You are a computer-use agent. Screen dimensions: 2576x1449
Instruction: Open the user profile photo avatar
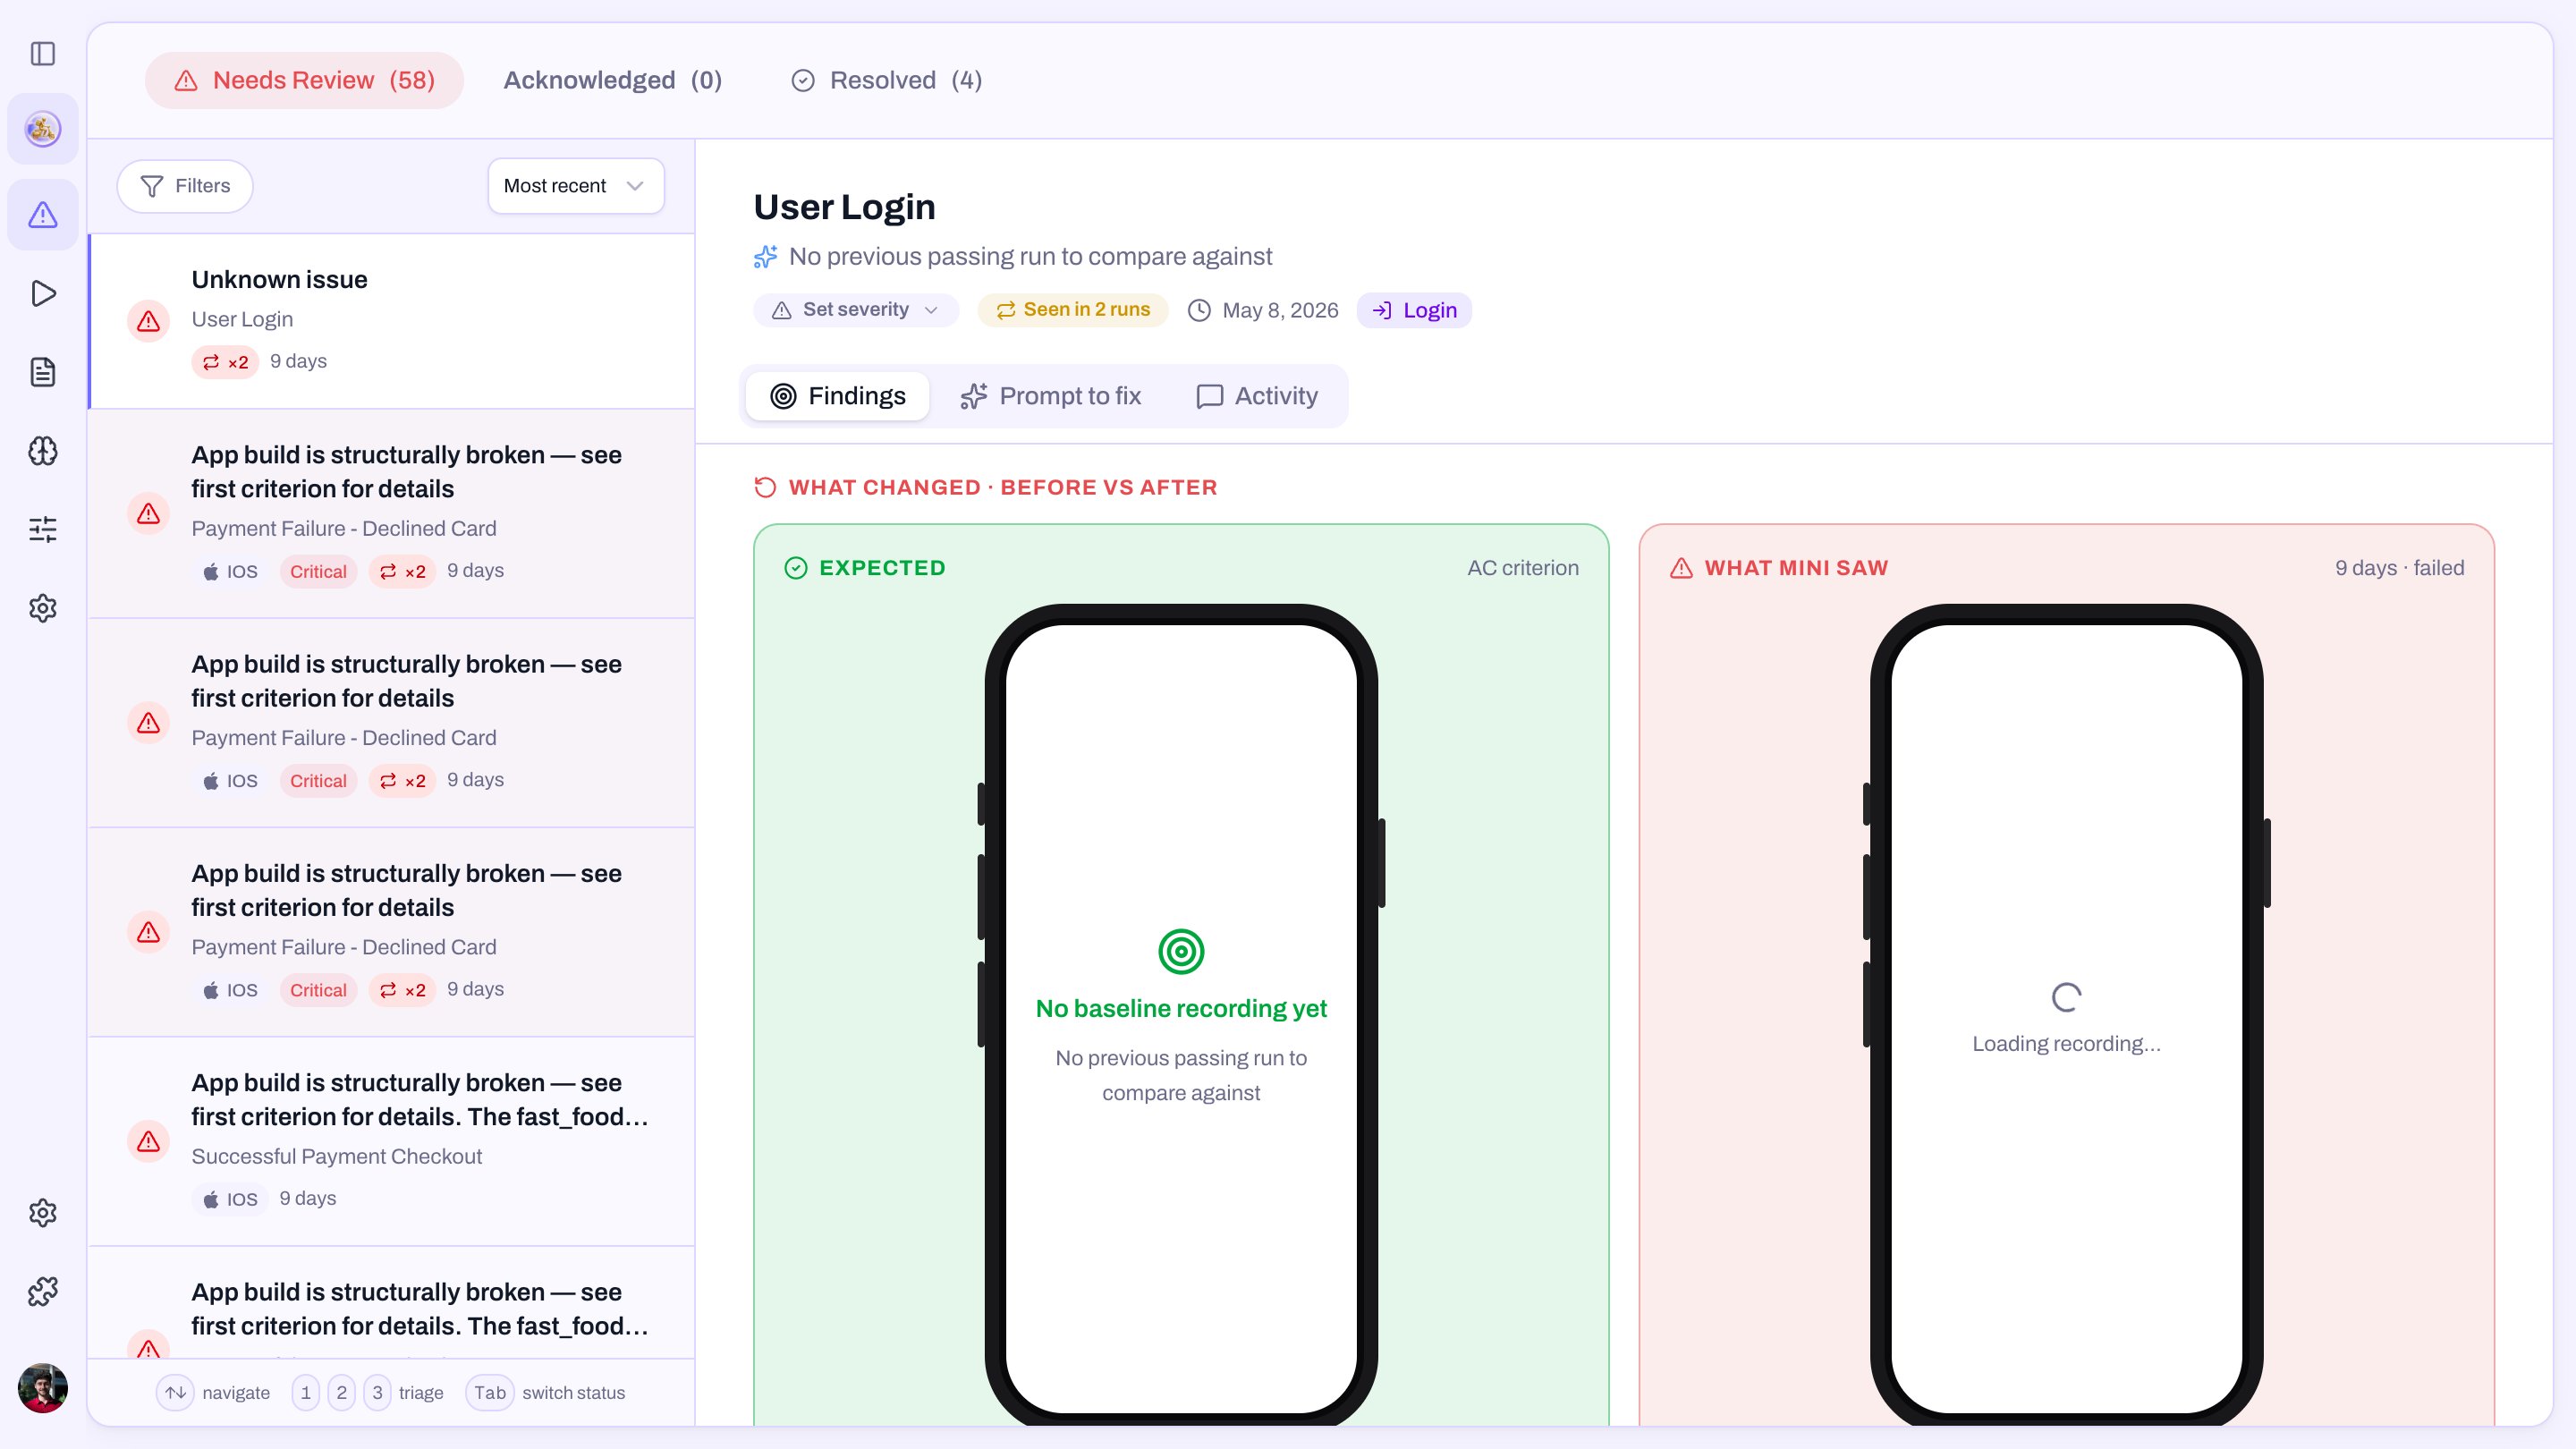point(43,1388)
